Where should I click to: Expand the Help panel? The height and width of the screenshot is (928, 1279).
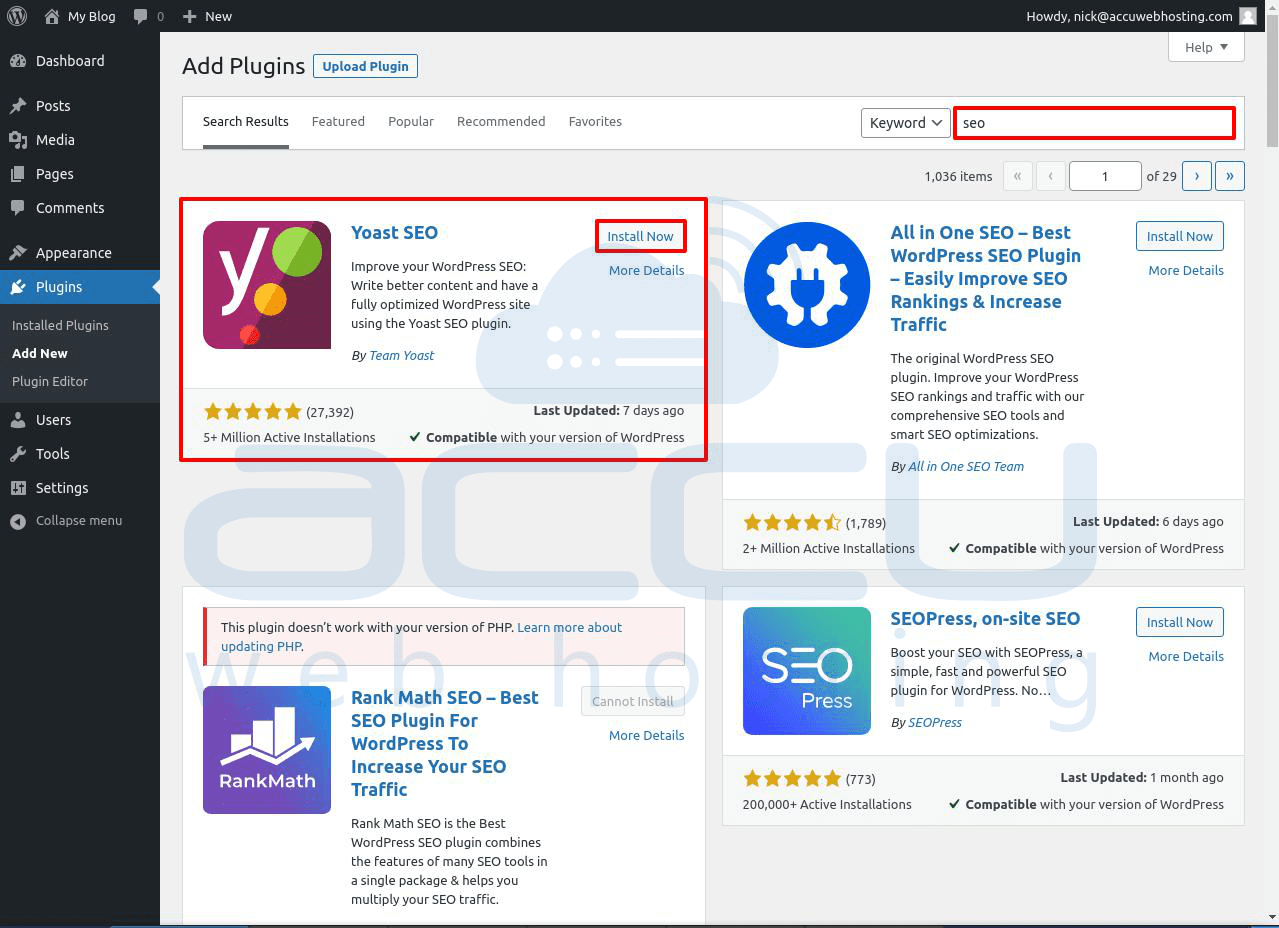tap(1206, 47)
